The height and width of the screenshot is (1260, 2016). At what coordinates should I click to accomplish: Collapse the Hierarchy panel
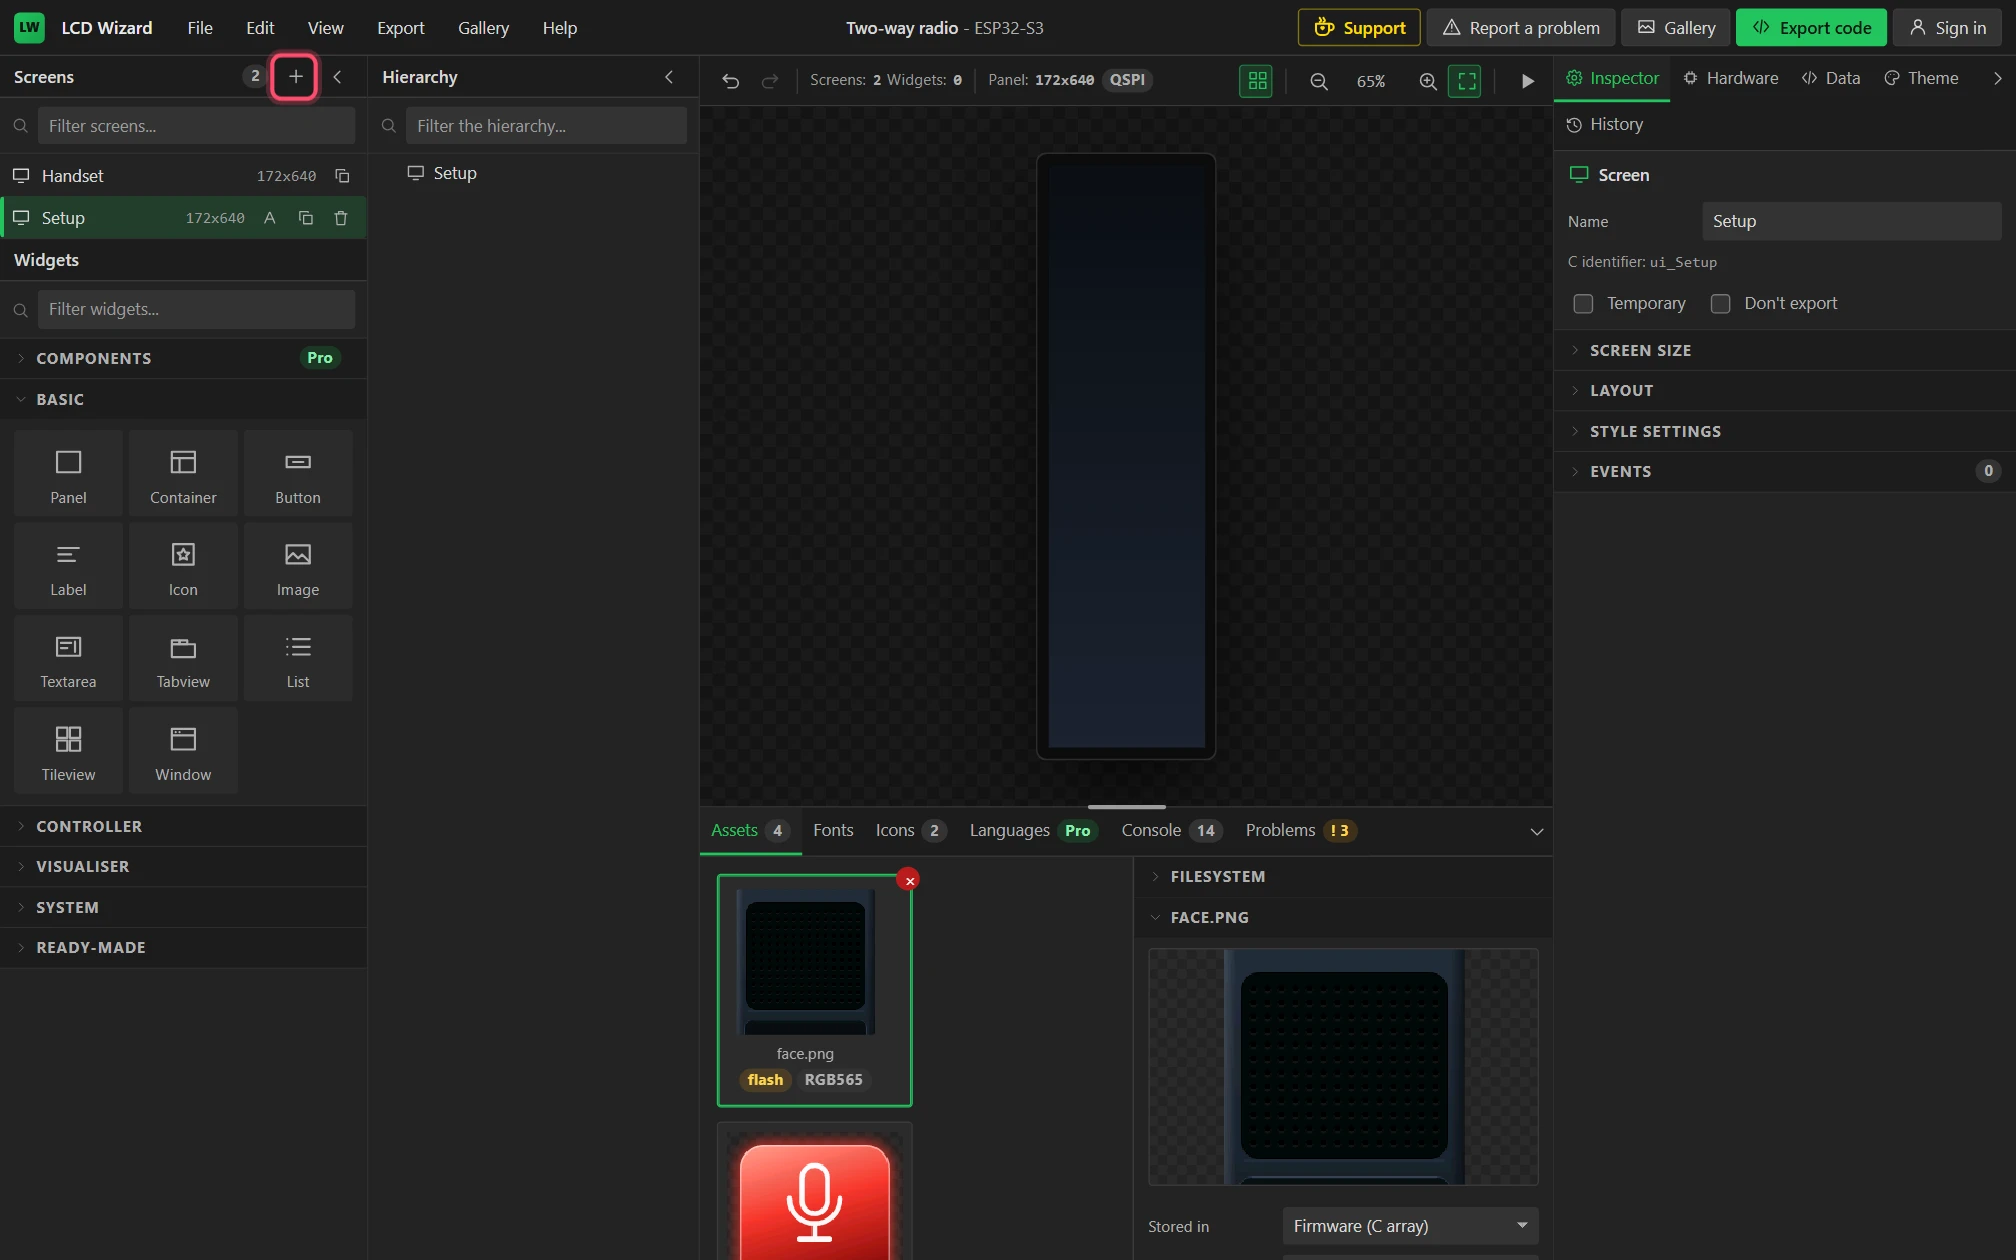tap(669, 77)
